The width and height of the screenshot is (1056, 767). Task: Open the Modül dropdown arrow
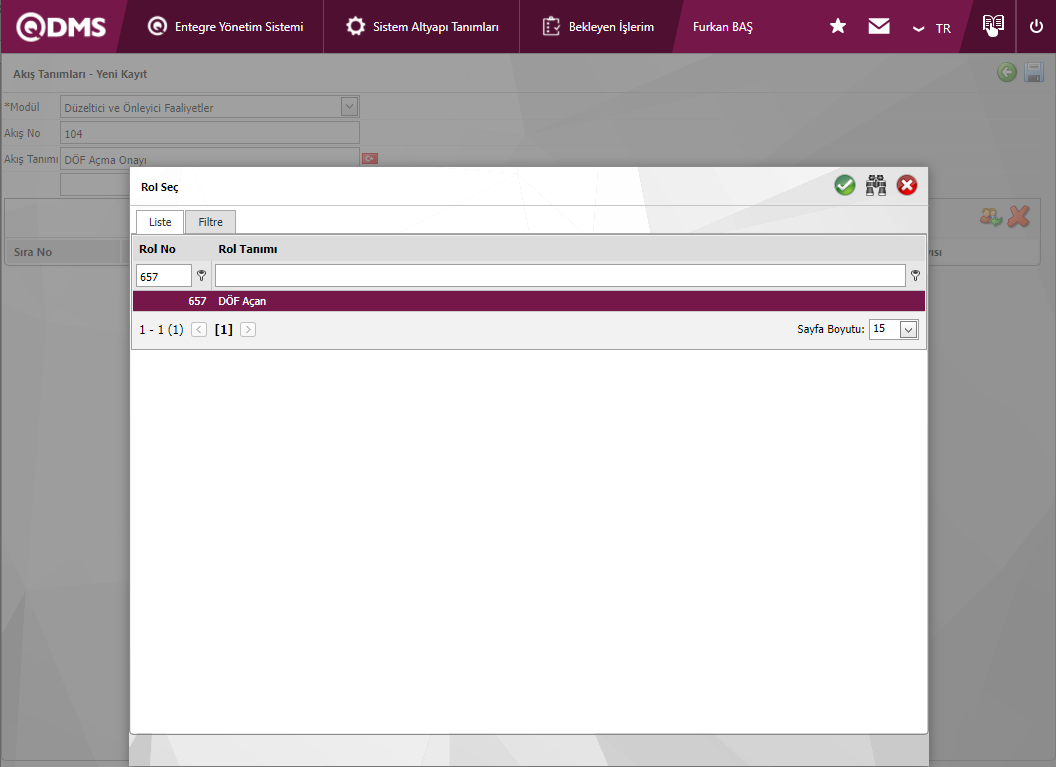tap(349, 106)
